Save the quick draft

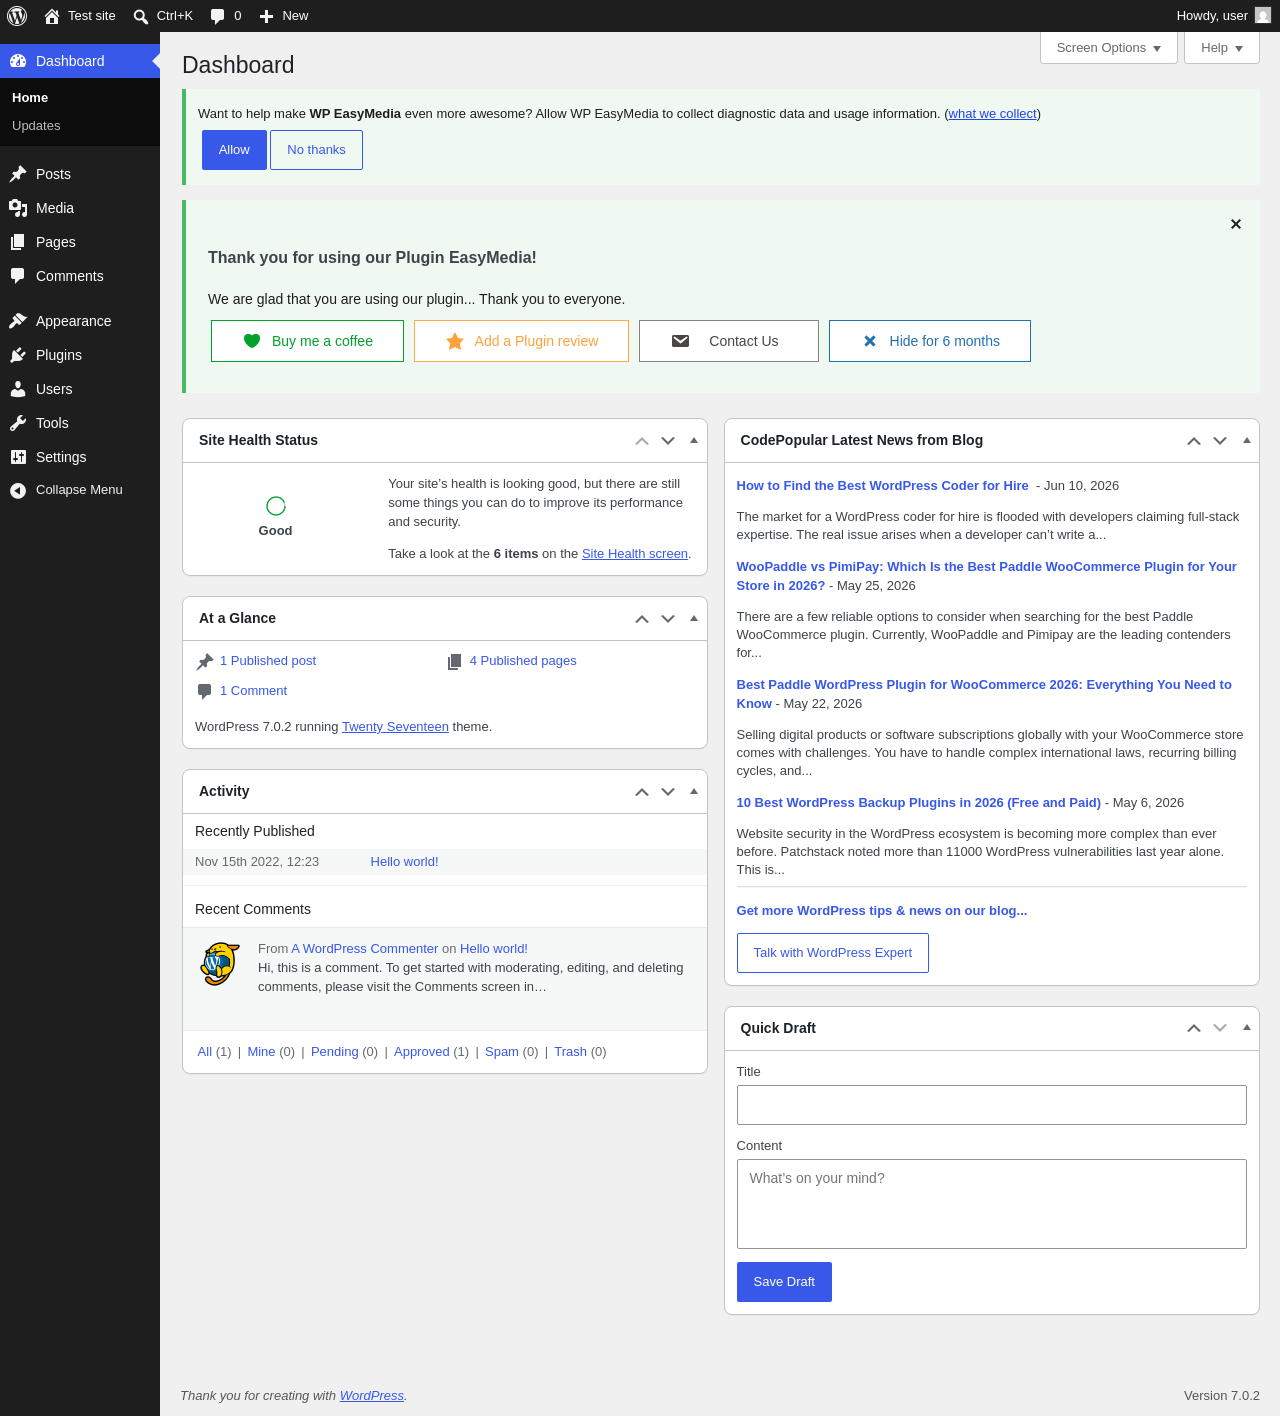coord(784,1282)
